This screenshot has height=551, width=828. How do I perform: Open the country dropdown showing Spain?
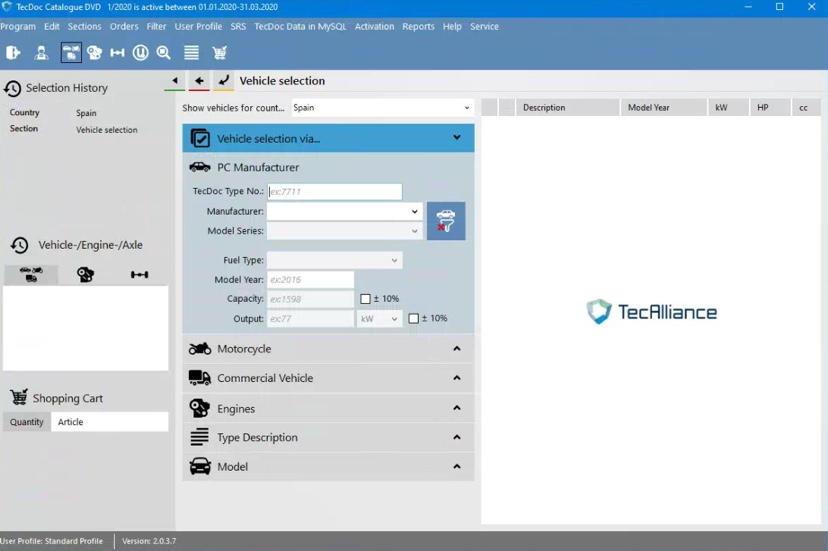coord(382,108)
